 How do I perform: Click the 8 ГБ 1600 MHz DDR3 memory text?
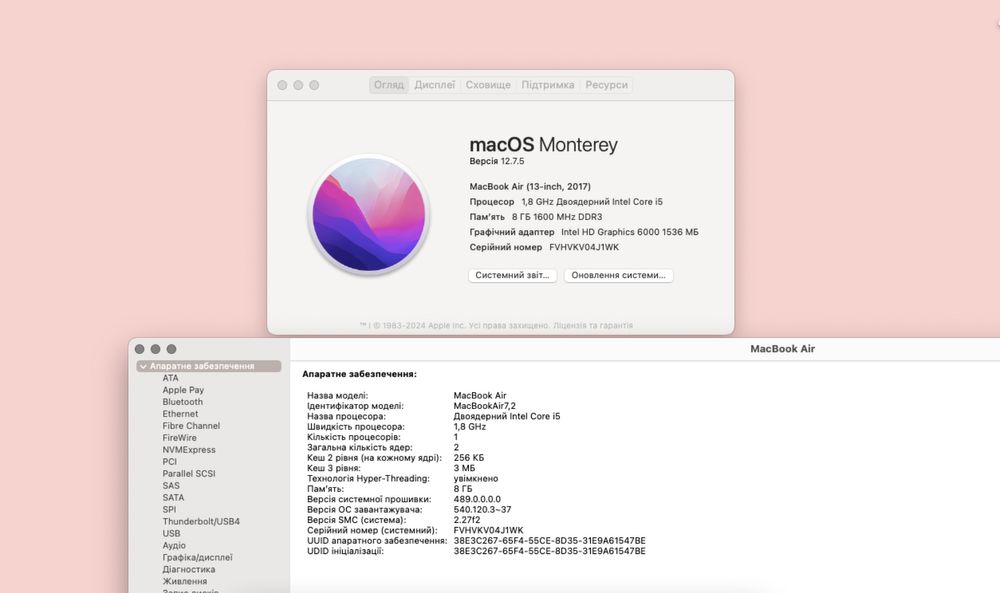pos(557,217)
